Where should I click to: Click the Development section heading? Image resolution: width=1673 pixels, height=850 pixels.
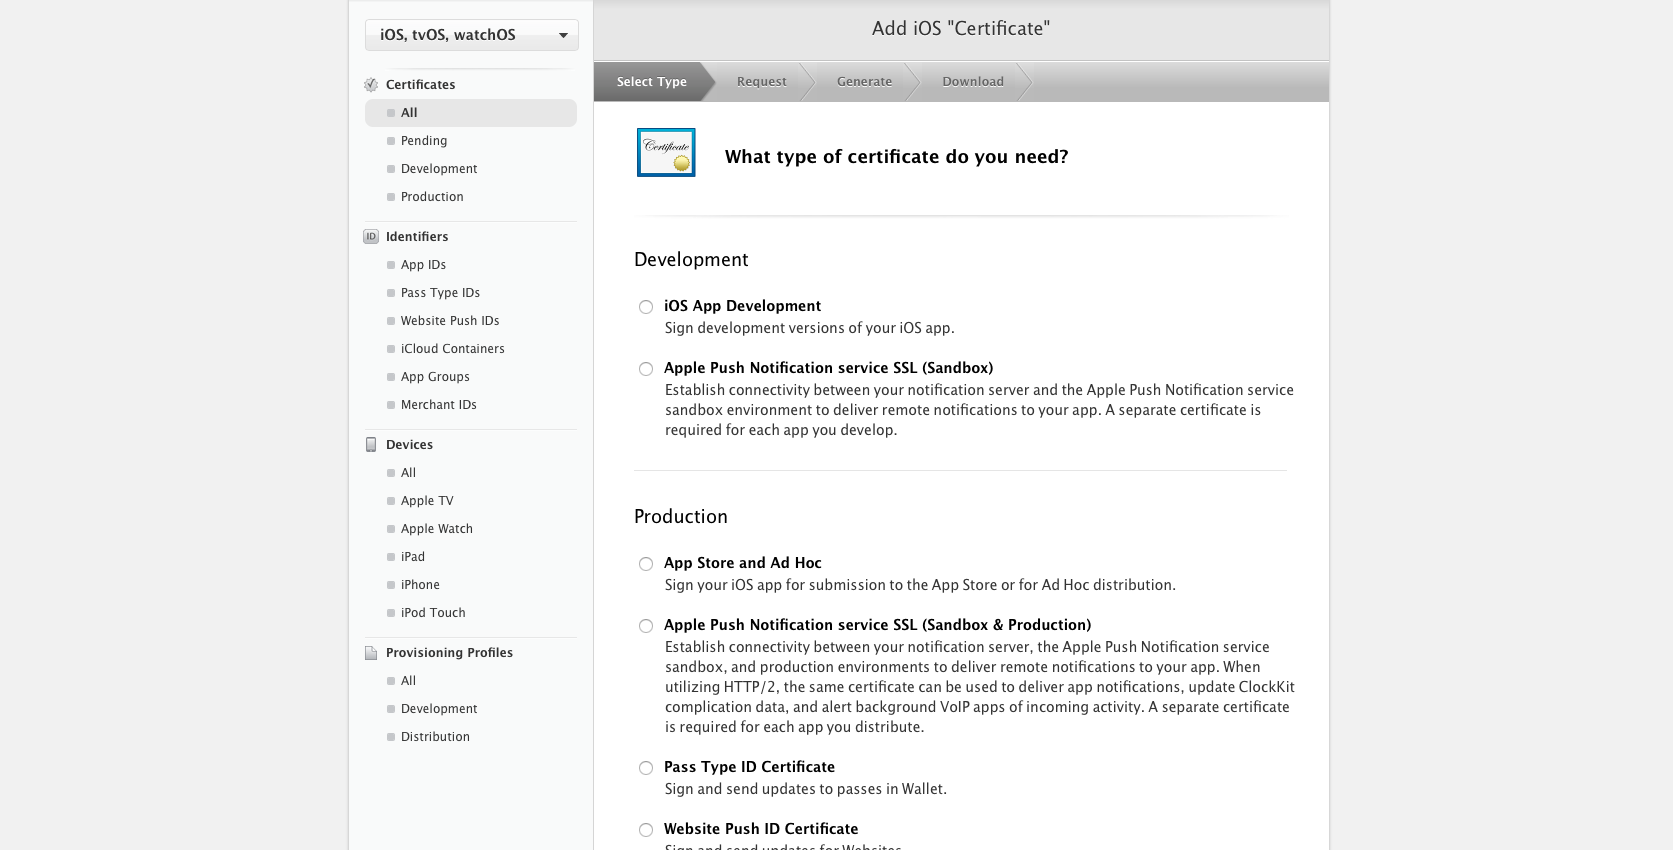(x=691, y=260)
